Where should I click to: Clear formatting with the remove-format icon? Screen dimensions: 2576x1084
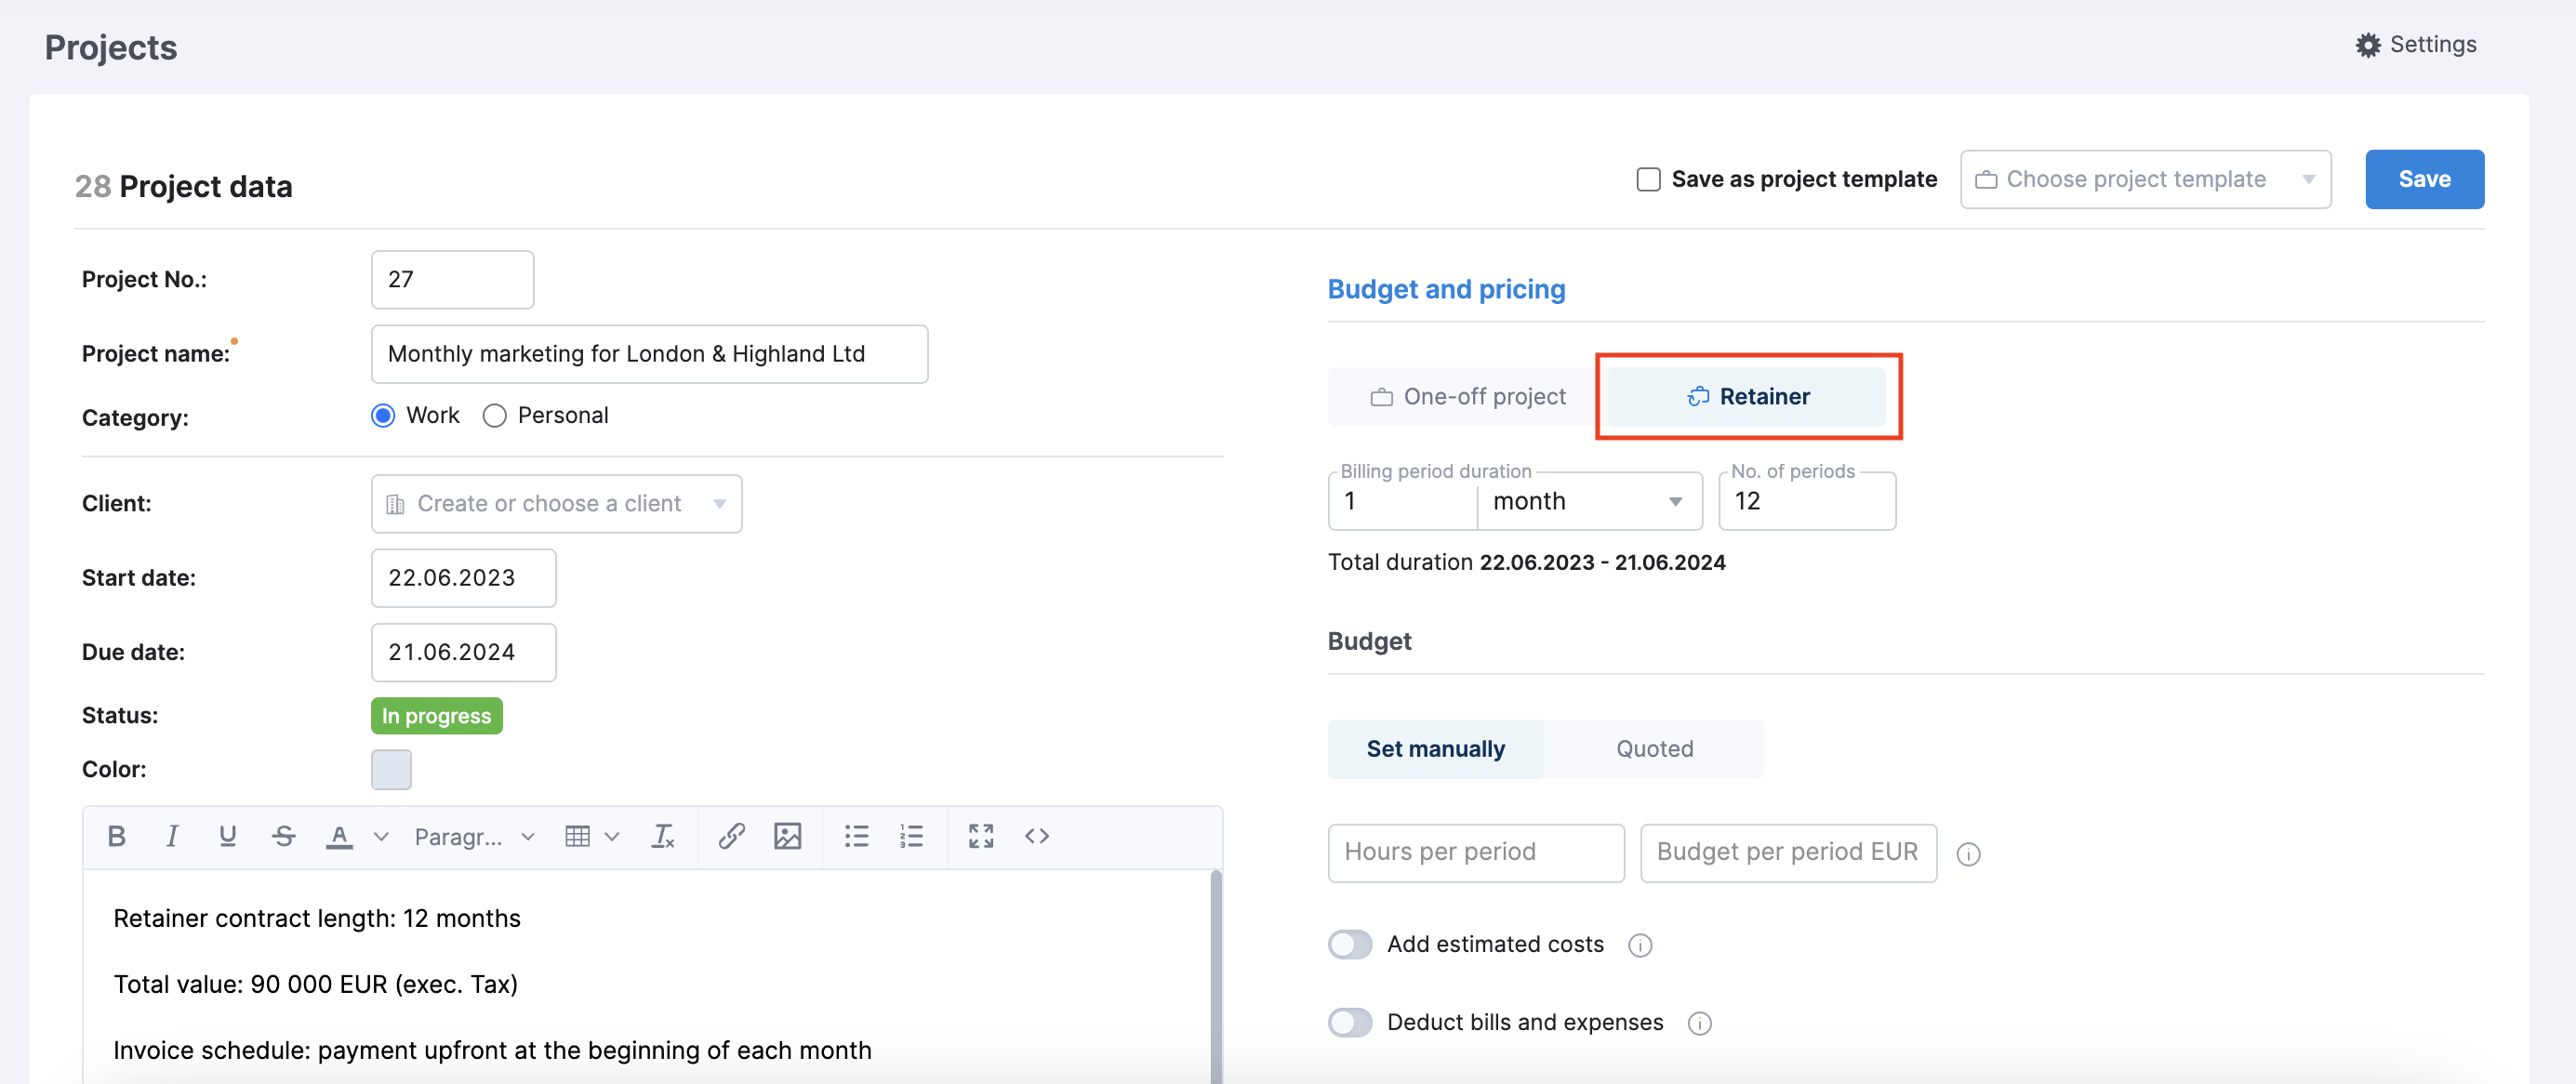662,836
